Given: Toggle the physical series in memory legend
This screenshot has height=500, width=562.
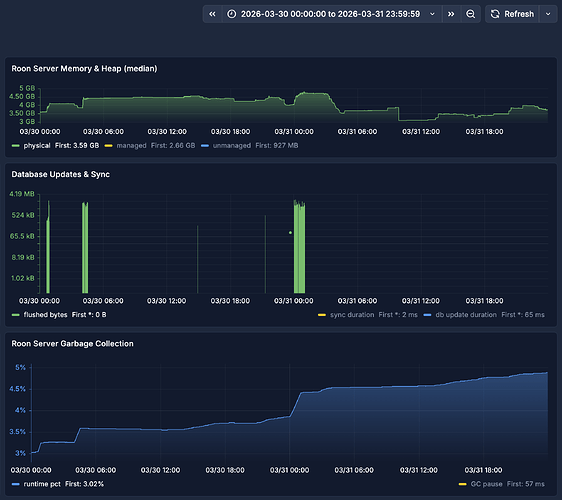Looking at the screenshot, I should coord(37,146).
